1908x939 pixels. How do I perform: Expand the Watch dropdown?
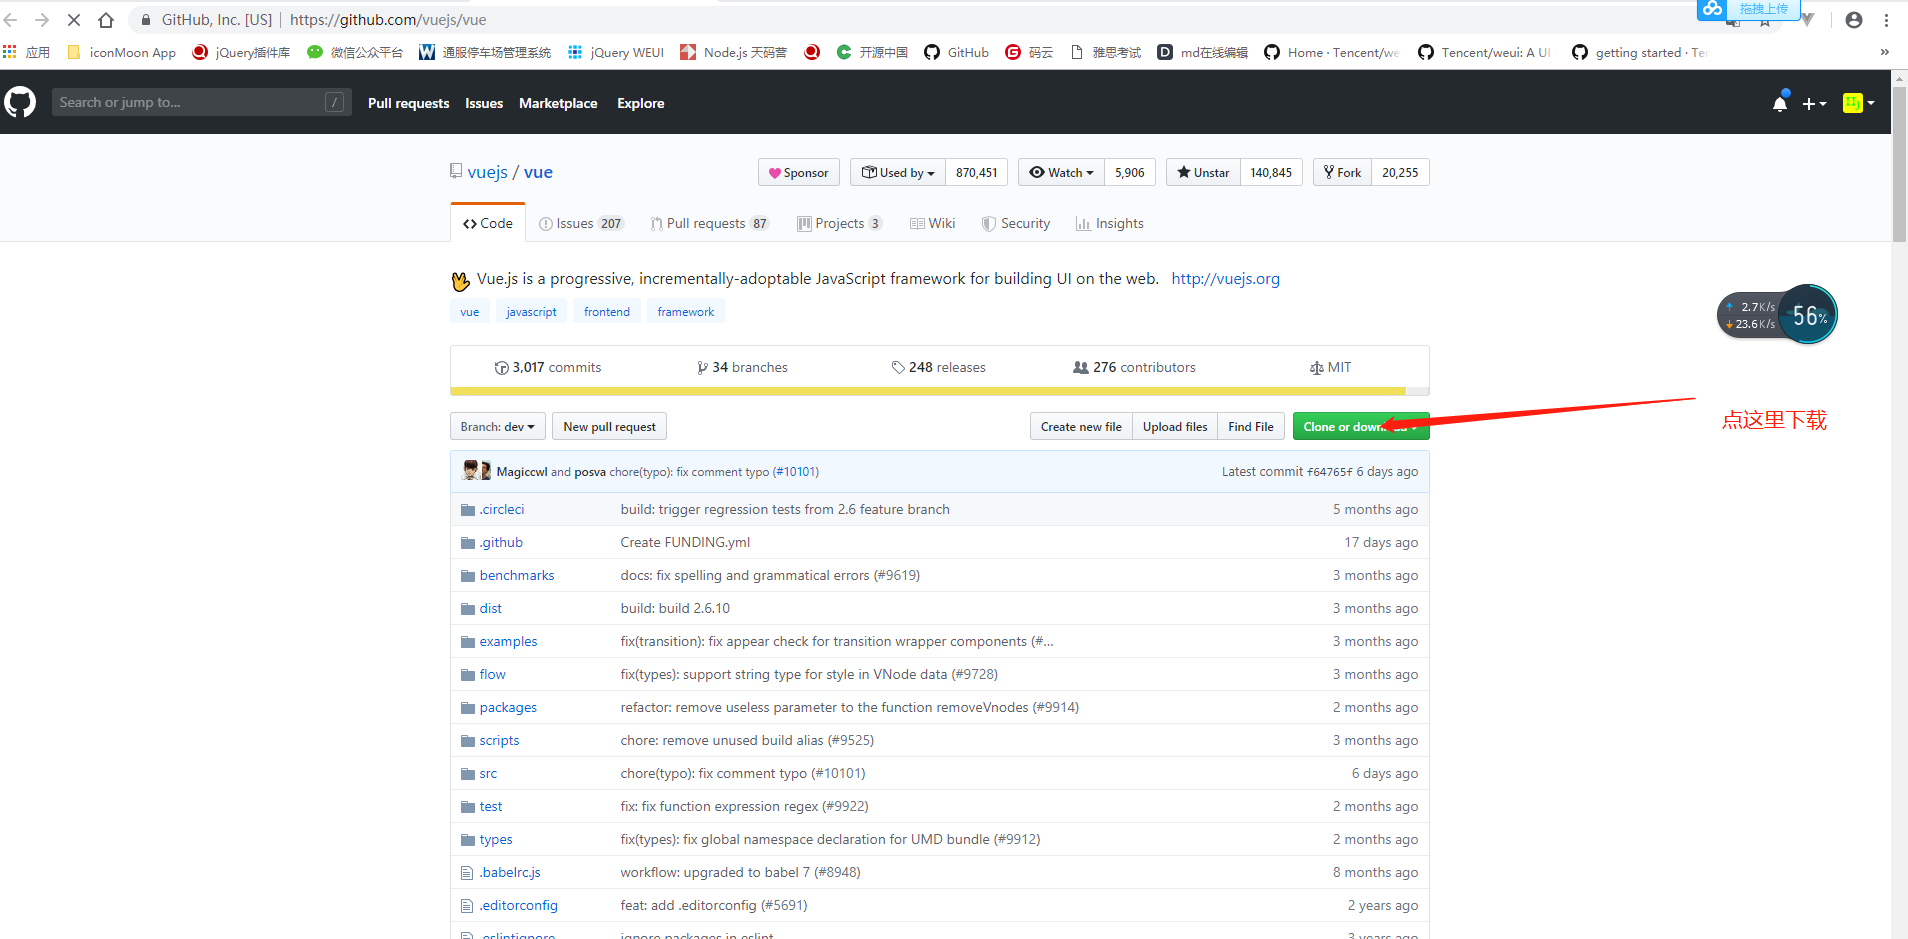(1061, 172)
